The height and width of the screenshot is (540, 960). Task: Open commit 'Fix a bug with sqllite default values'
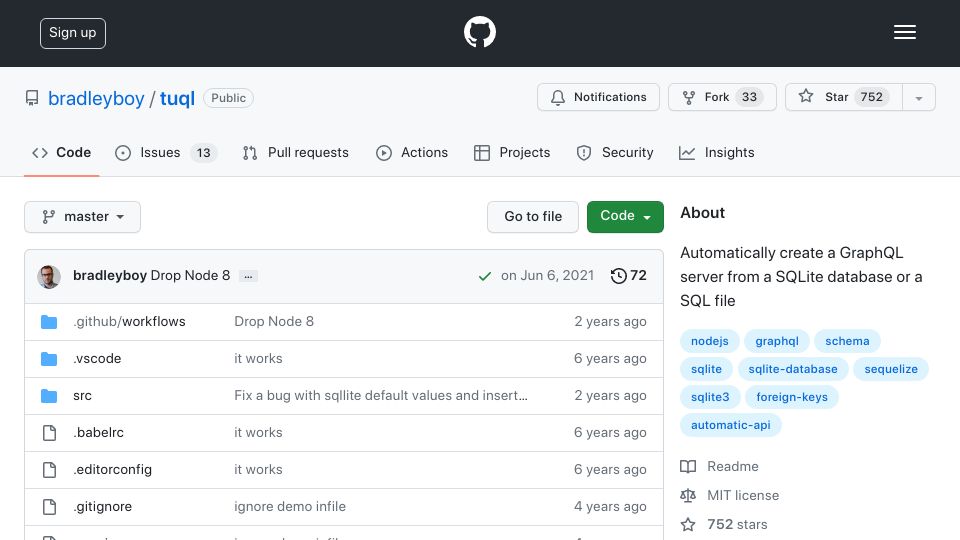coord(381,396)
